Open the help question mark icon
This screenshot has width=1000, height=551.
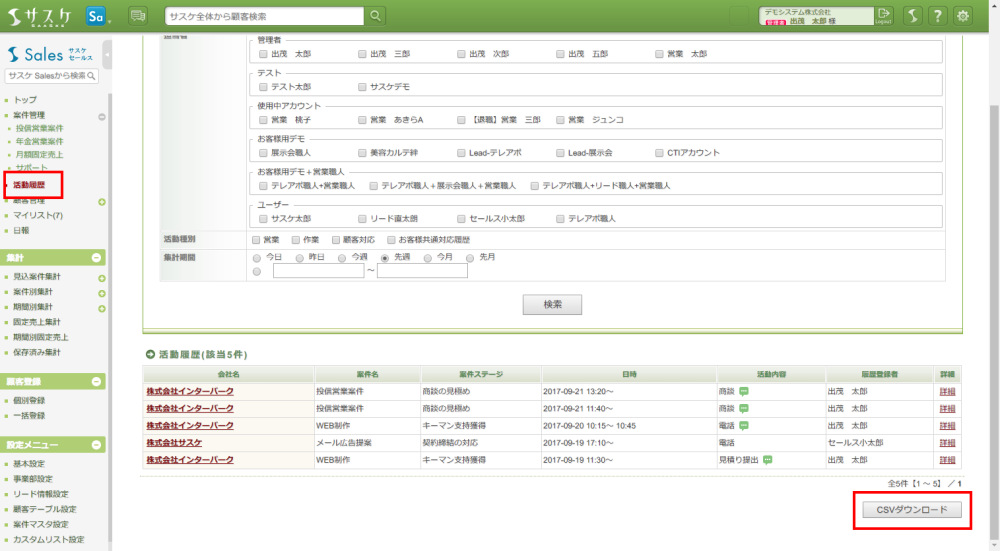pos(938,15)
